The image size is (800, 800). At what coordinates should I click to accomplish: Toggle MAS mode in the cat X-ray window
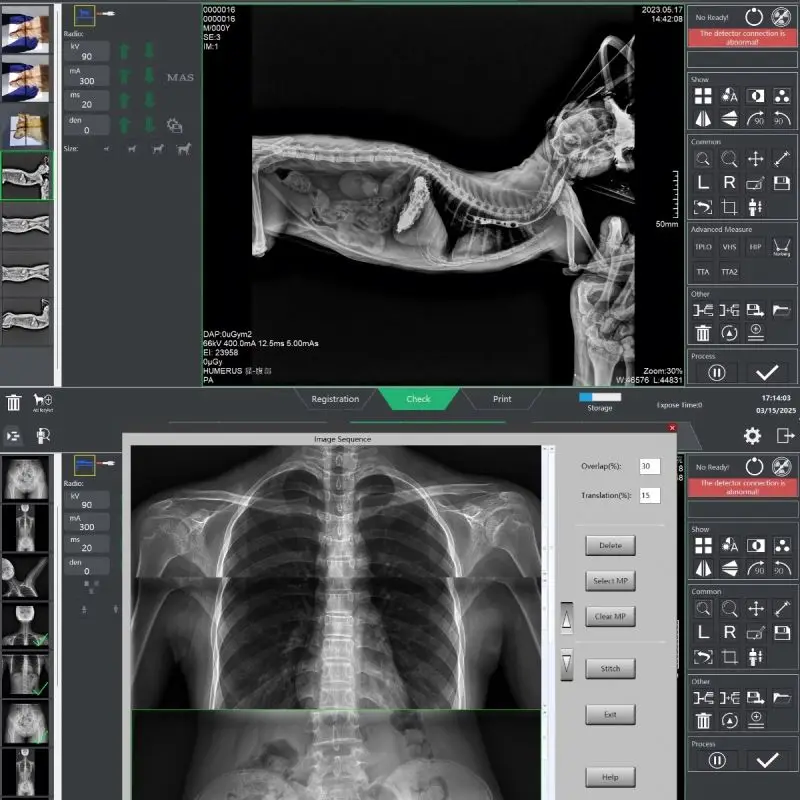coord(180,78)
